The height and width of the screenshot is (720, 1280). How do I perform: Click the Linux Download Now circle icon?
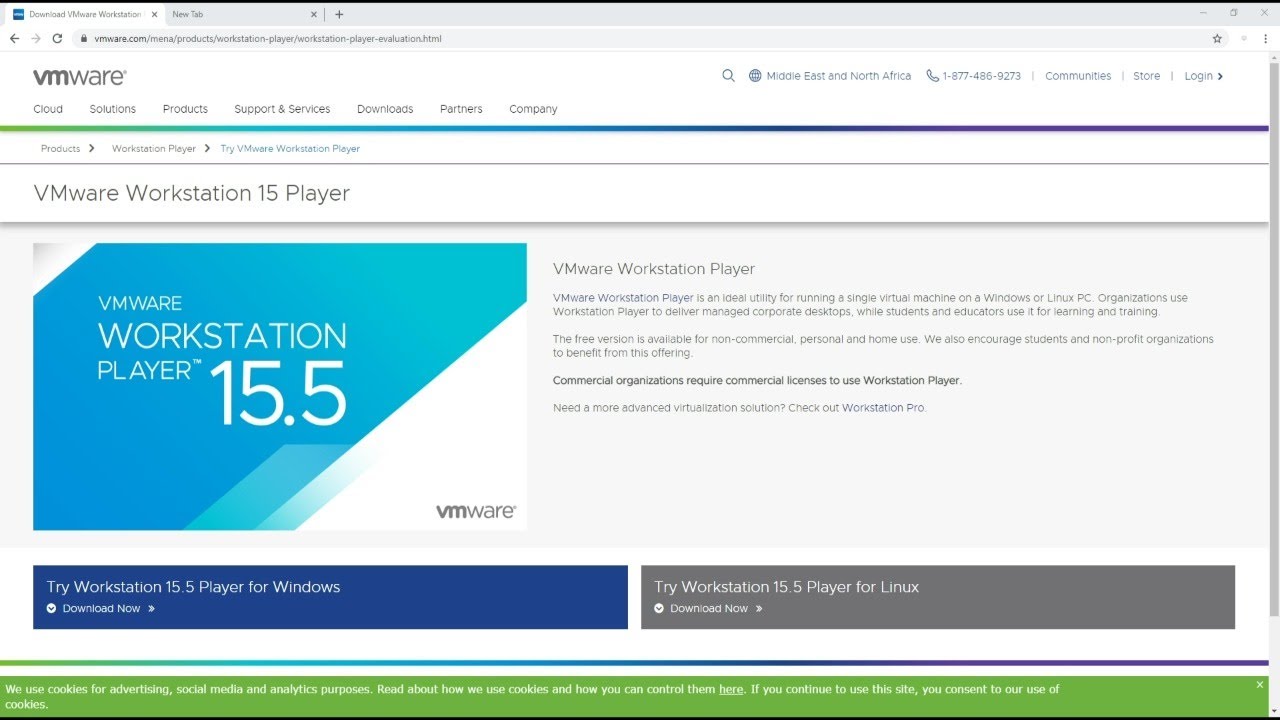click(x=659, y=608)
